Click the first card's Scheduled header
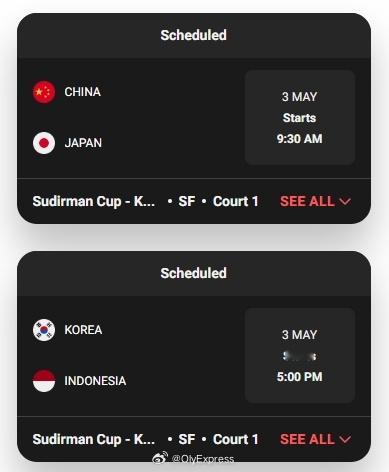The image size is (389, 472). pyautogui.click(x=194, y=35)
